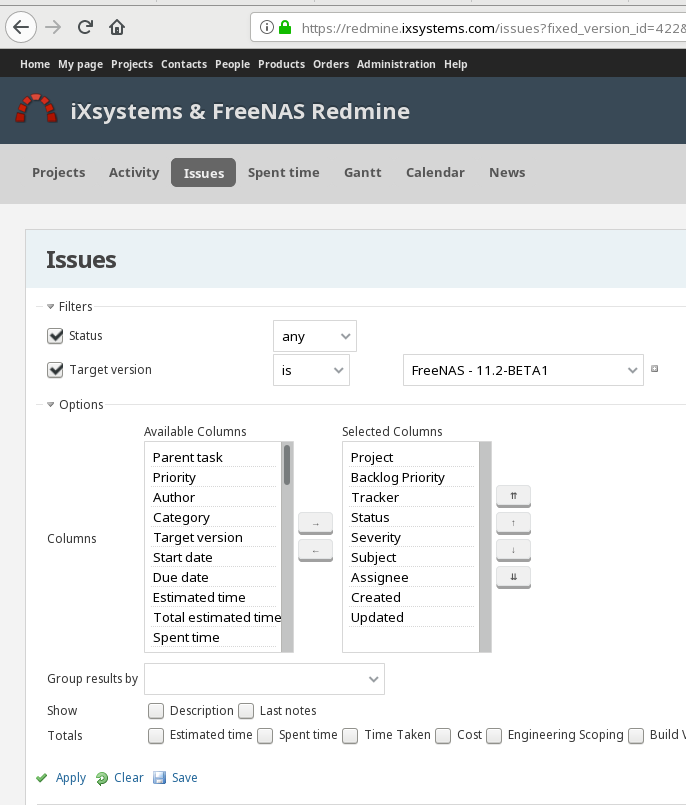Click the blue floppy disk Save icon
The width and height of the screenshot is (686, 805).
[x=160, y=778]
